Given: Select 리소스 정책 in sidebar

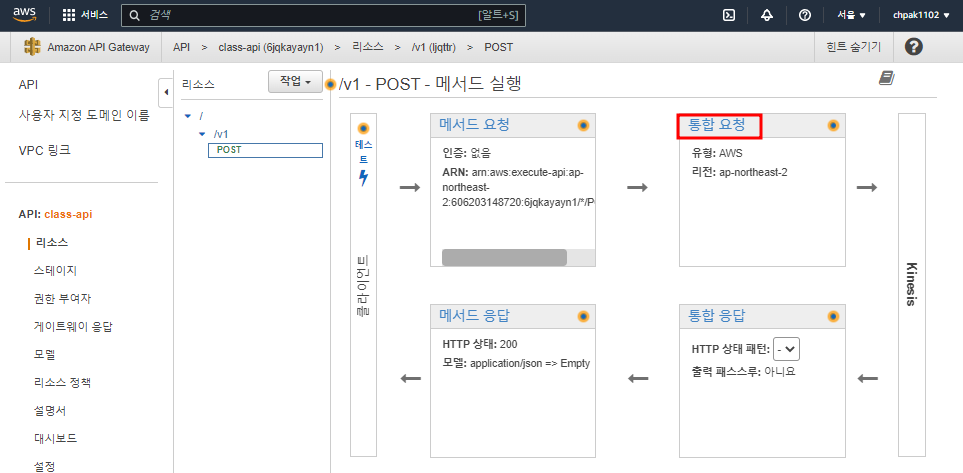Looking at the screenshot, I should [62, 383].
